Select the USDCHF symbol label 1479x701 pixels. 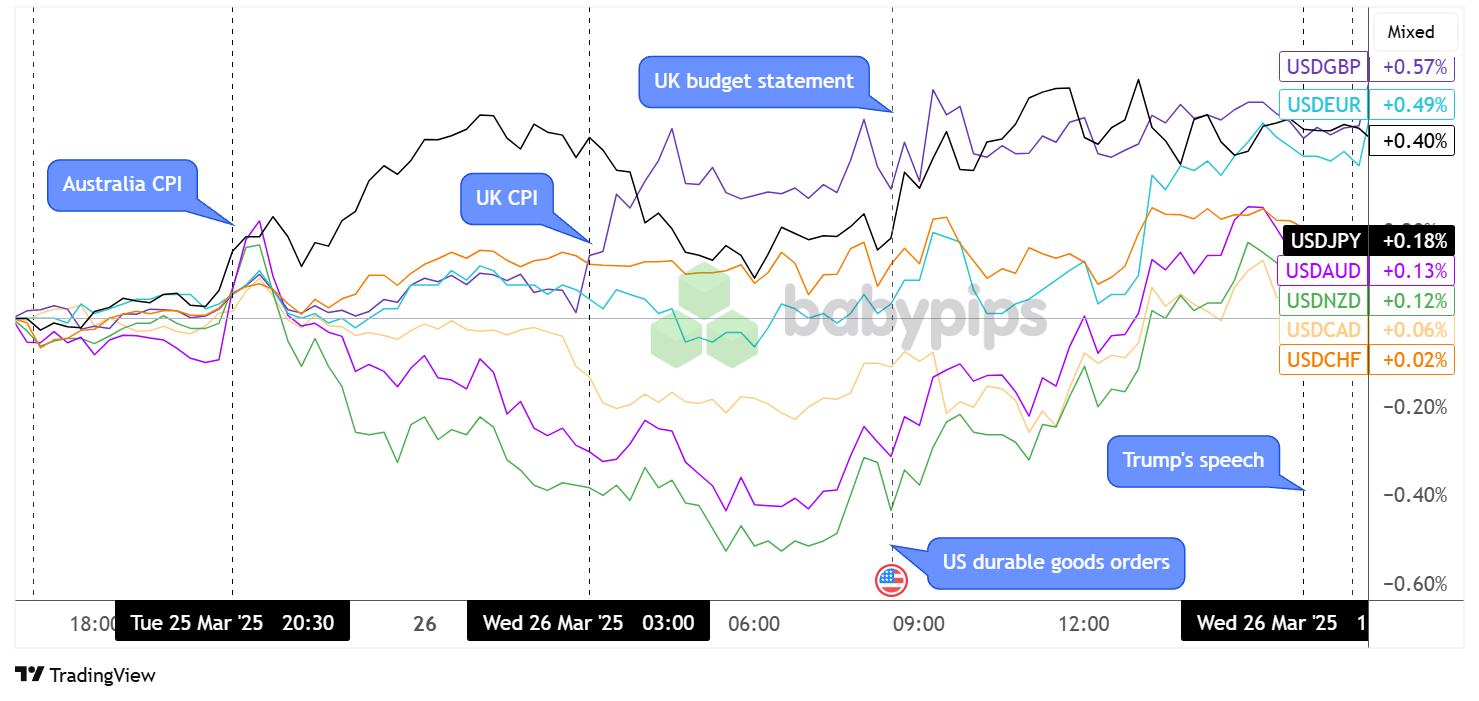click(x=1326, y=359)
